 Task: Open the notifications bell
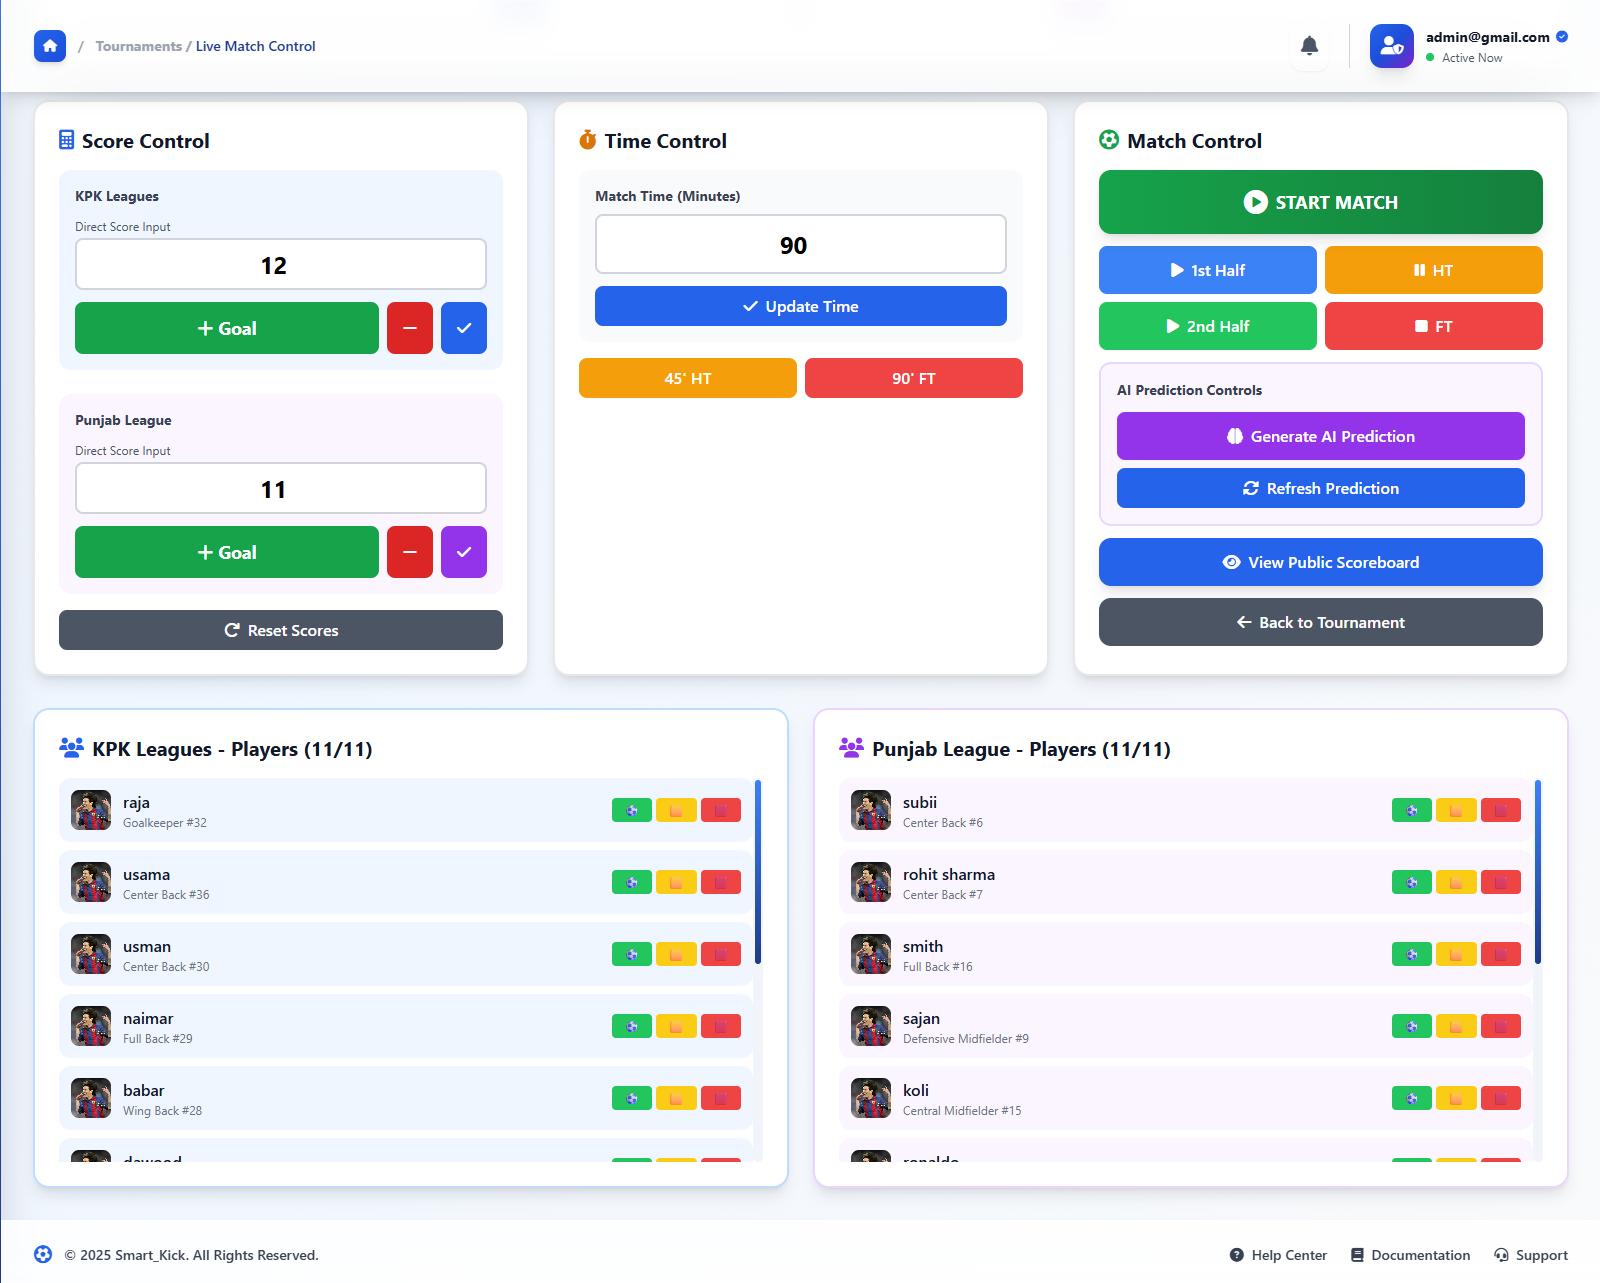click(x=1309, y=46)
